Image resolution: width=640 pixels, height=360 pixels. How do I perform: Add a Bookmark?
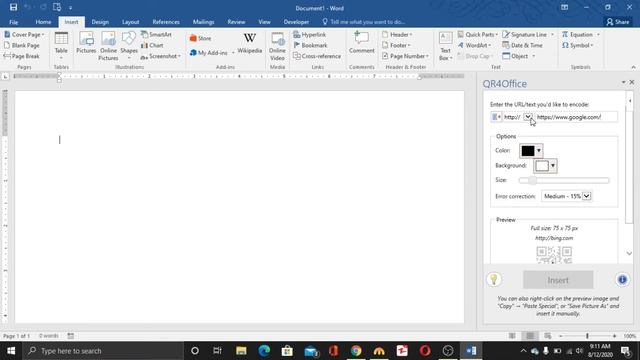click(x=310, y=45)
